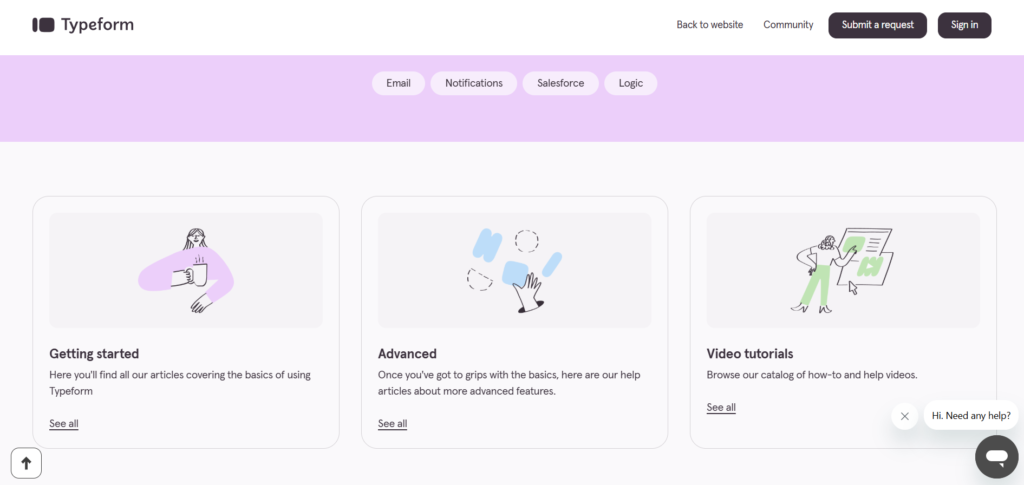
Task: Click the Sign in button
Action: point(965,25)
